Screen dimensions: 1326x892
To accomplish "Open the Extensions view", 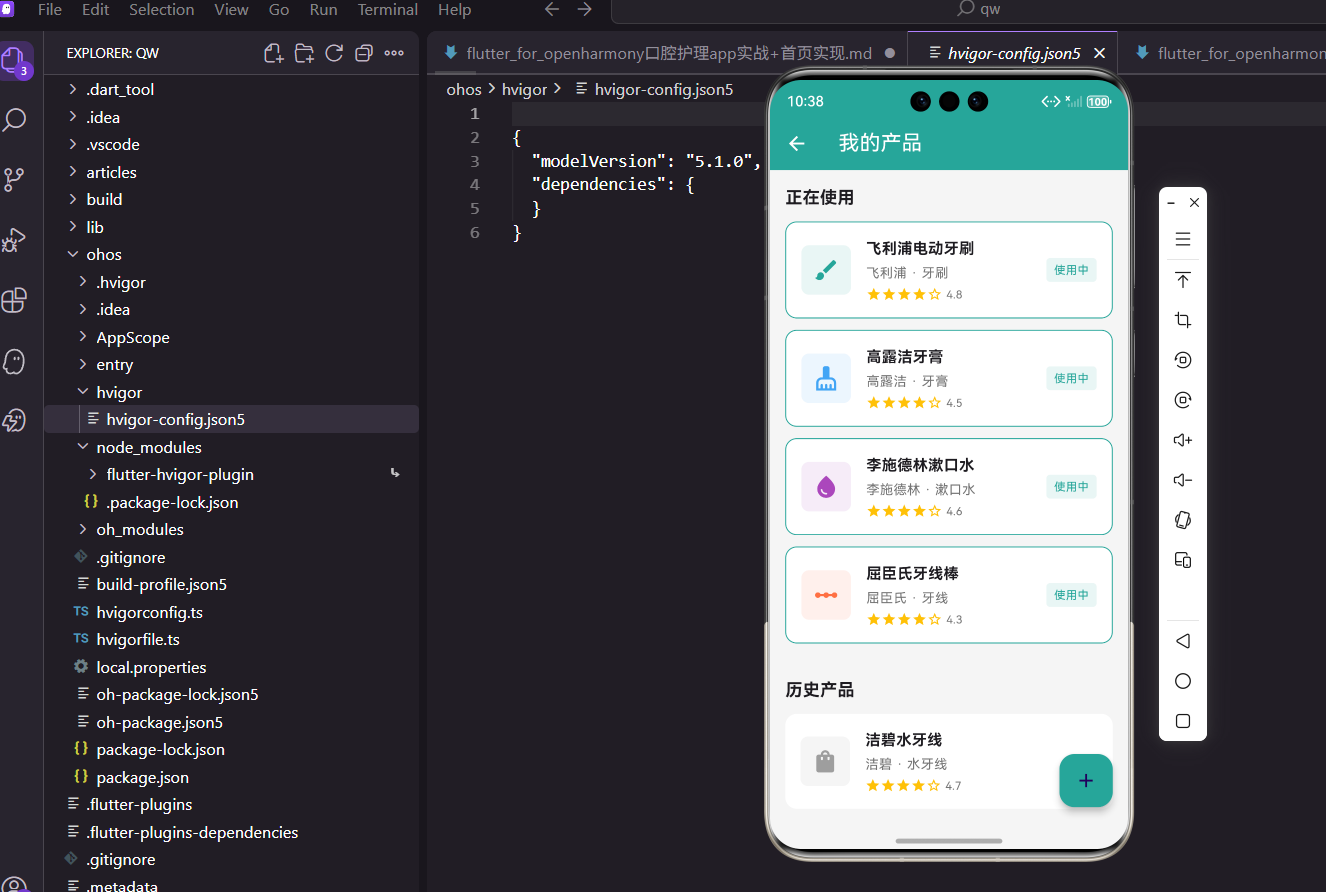I will tap(14, 300).
